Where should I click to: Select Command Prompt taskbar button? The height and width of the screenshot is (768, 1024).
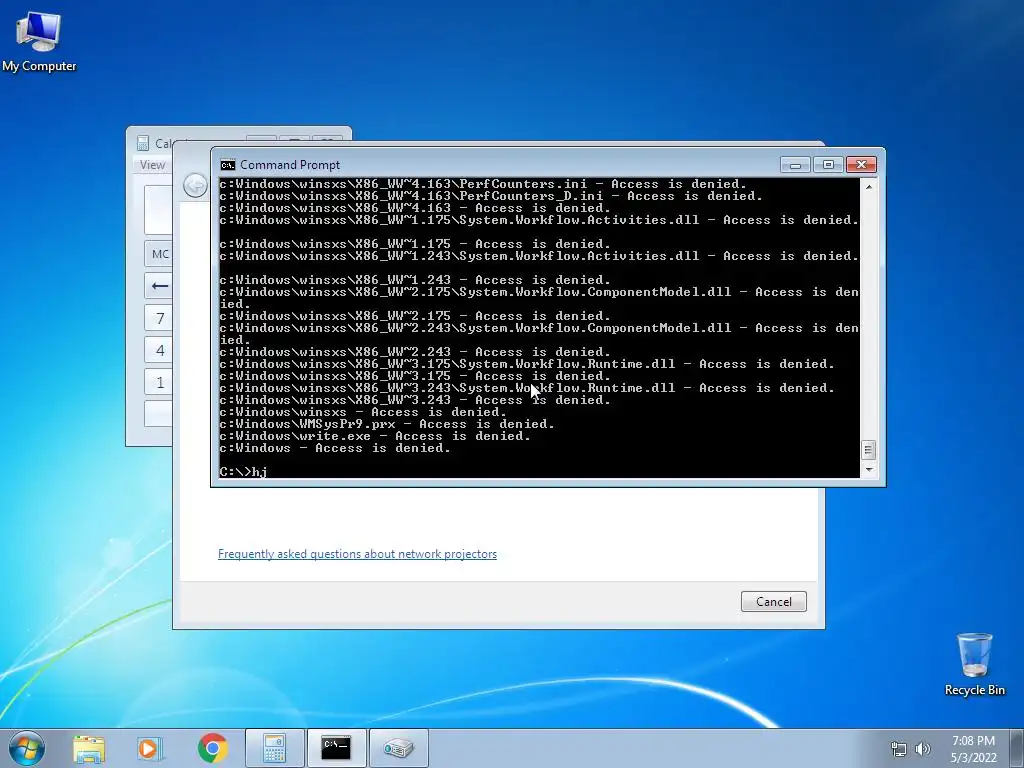point(336,748)
